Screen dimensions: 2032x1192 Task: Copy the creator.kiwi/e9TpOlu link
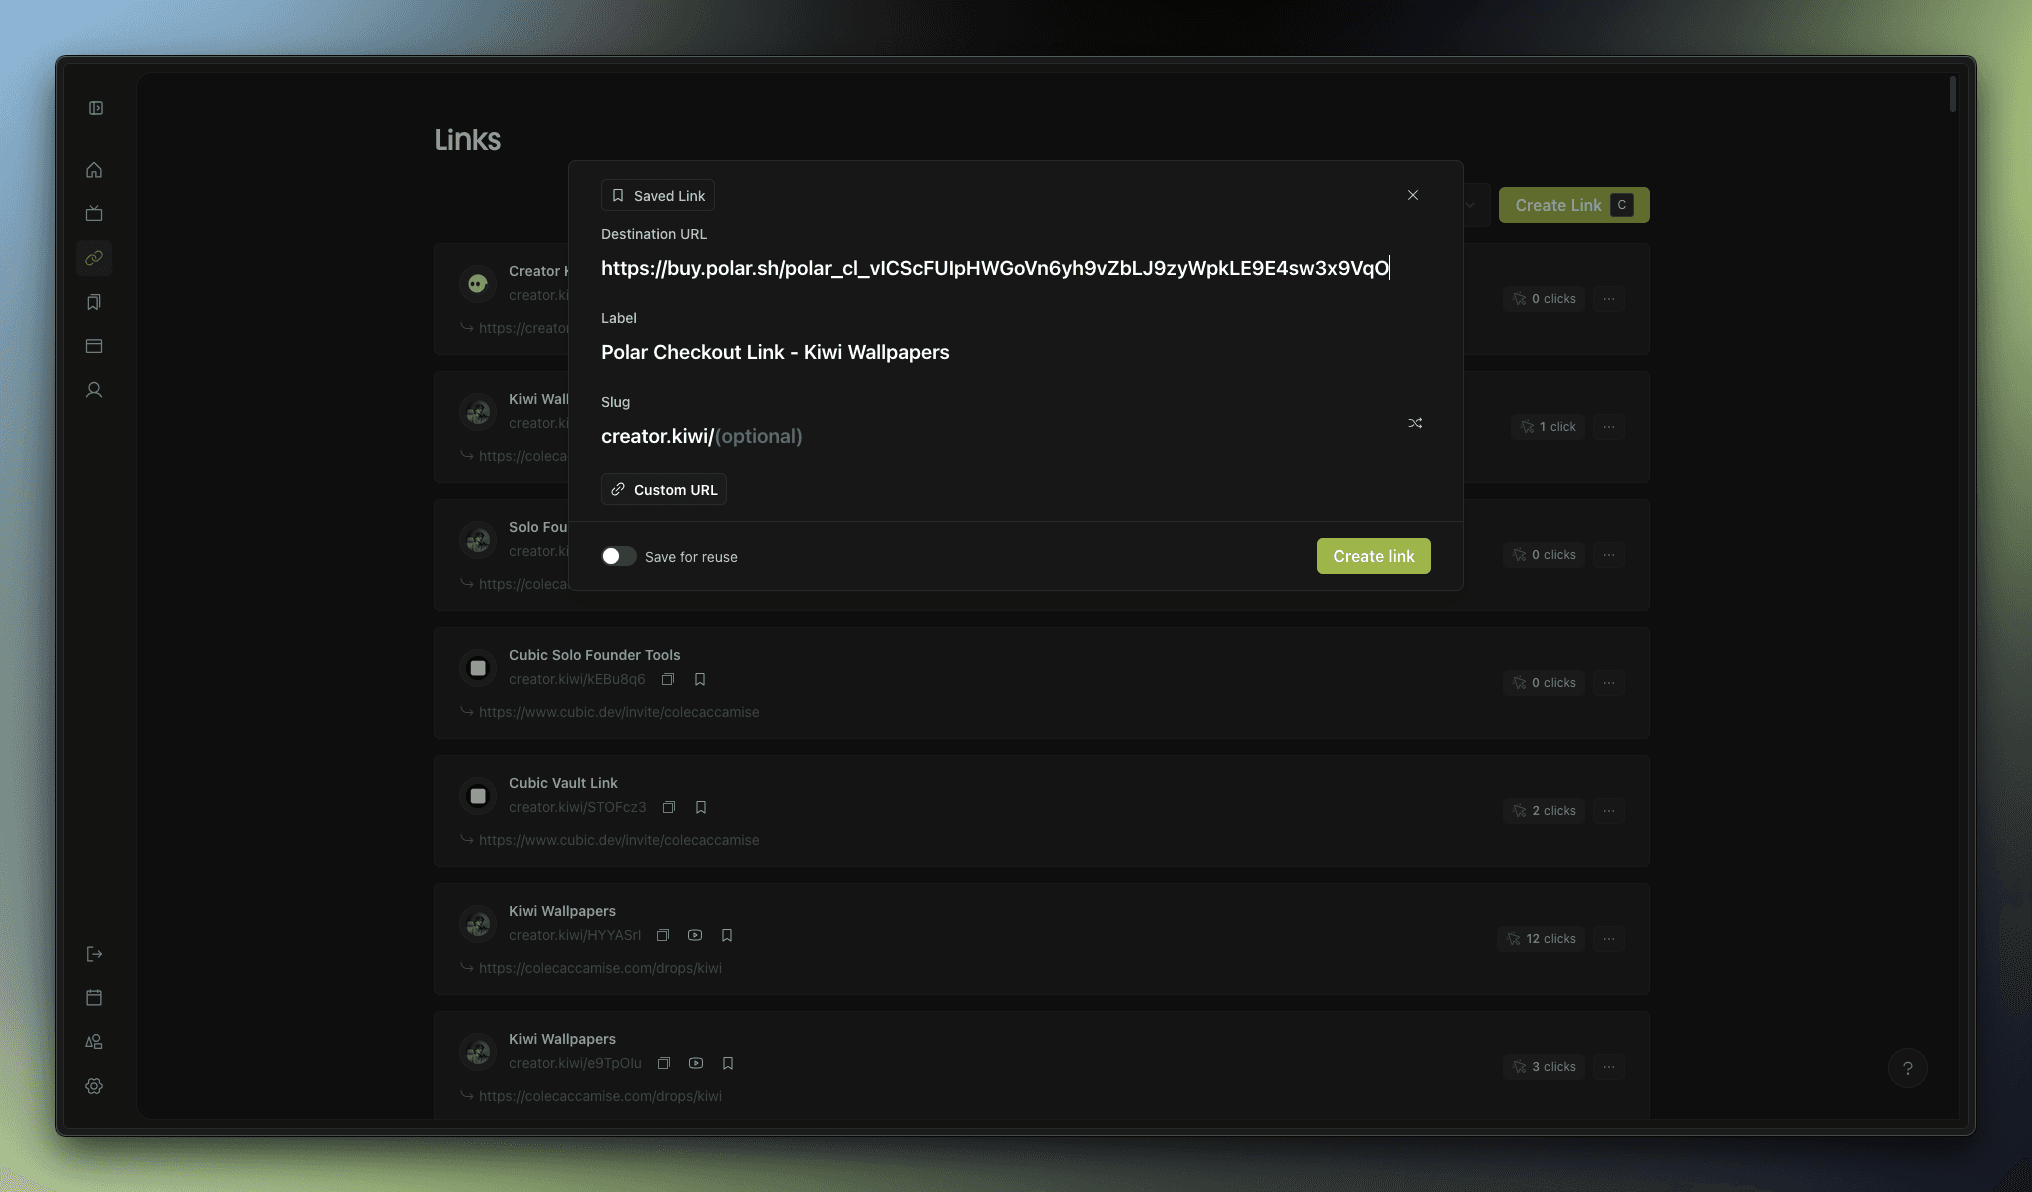(x=664, y=1063)
